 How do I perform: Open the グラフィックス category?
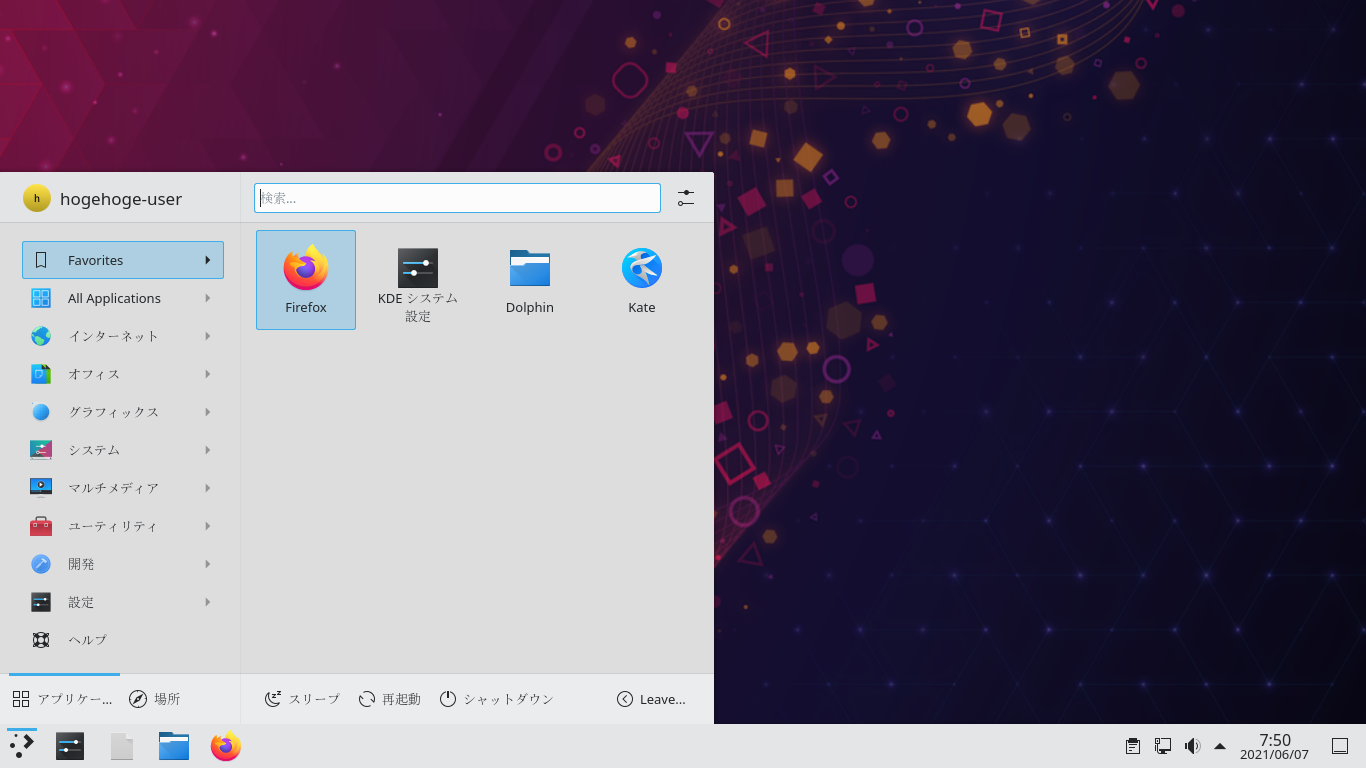(x=123, y=412)
